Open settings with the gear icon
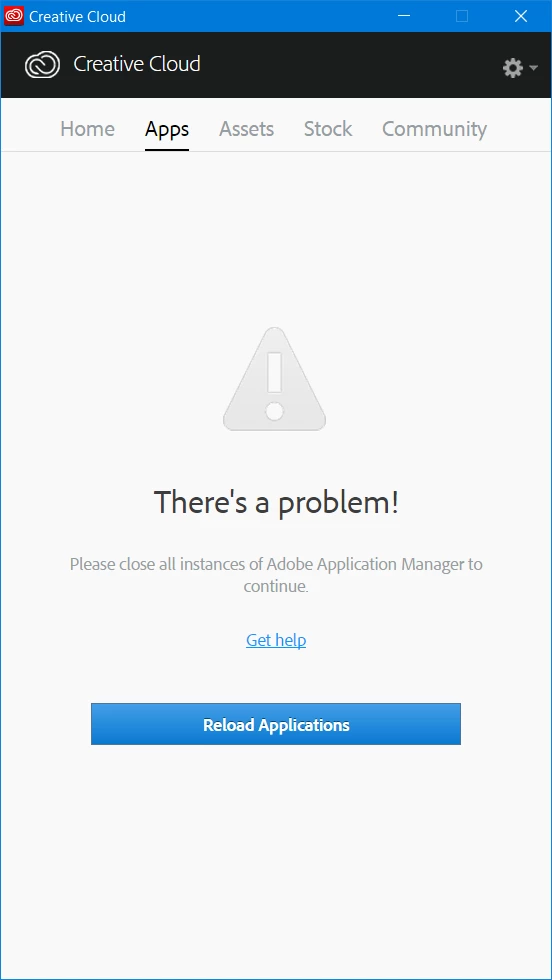Viewport: 552px width, 980px height. tap(513, 68)
